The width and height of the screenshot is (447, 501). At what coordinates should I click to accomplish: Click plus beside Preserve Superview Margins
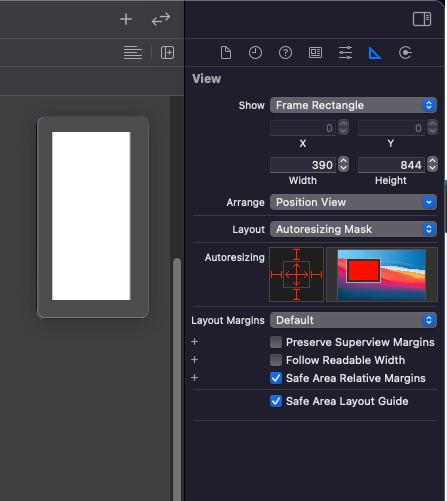point(195,342)
